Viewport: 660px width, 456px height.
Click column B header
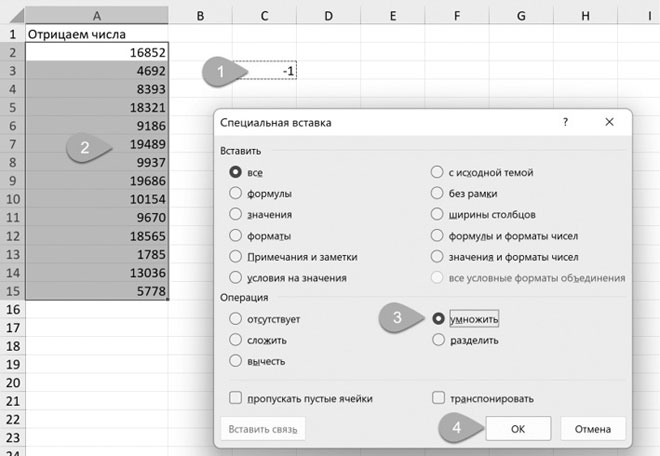click(200, 15)
